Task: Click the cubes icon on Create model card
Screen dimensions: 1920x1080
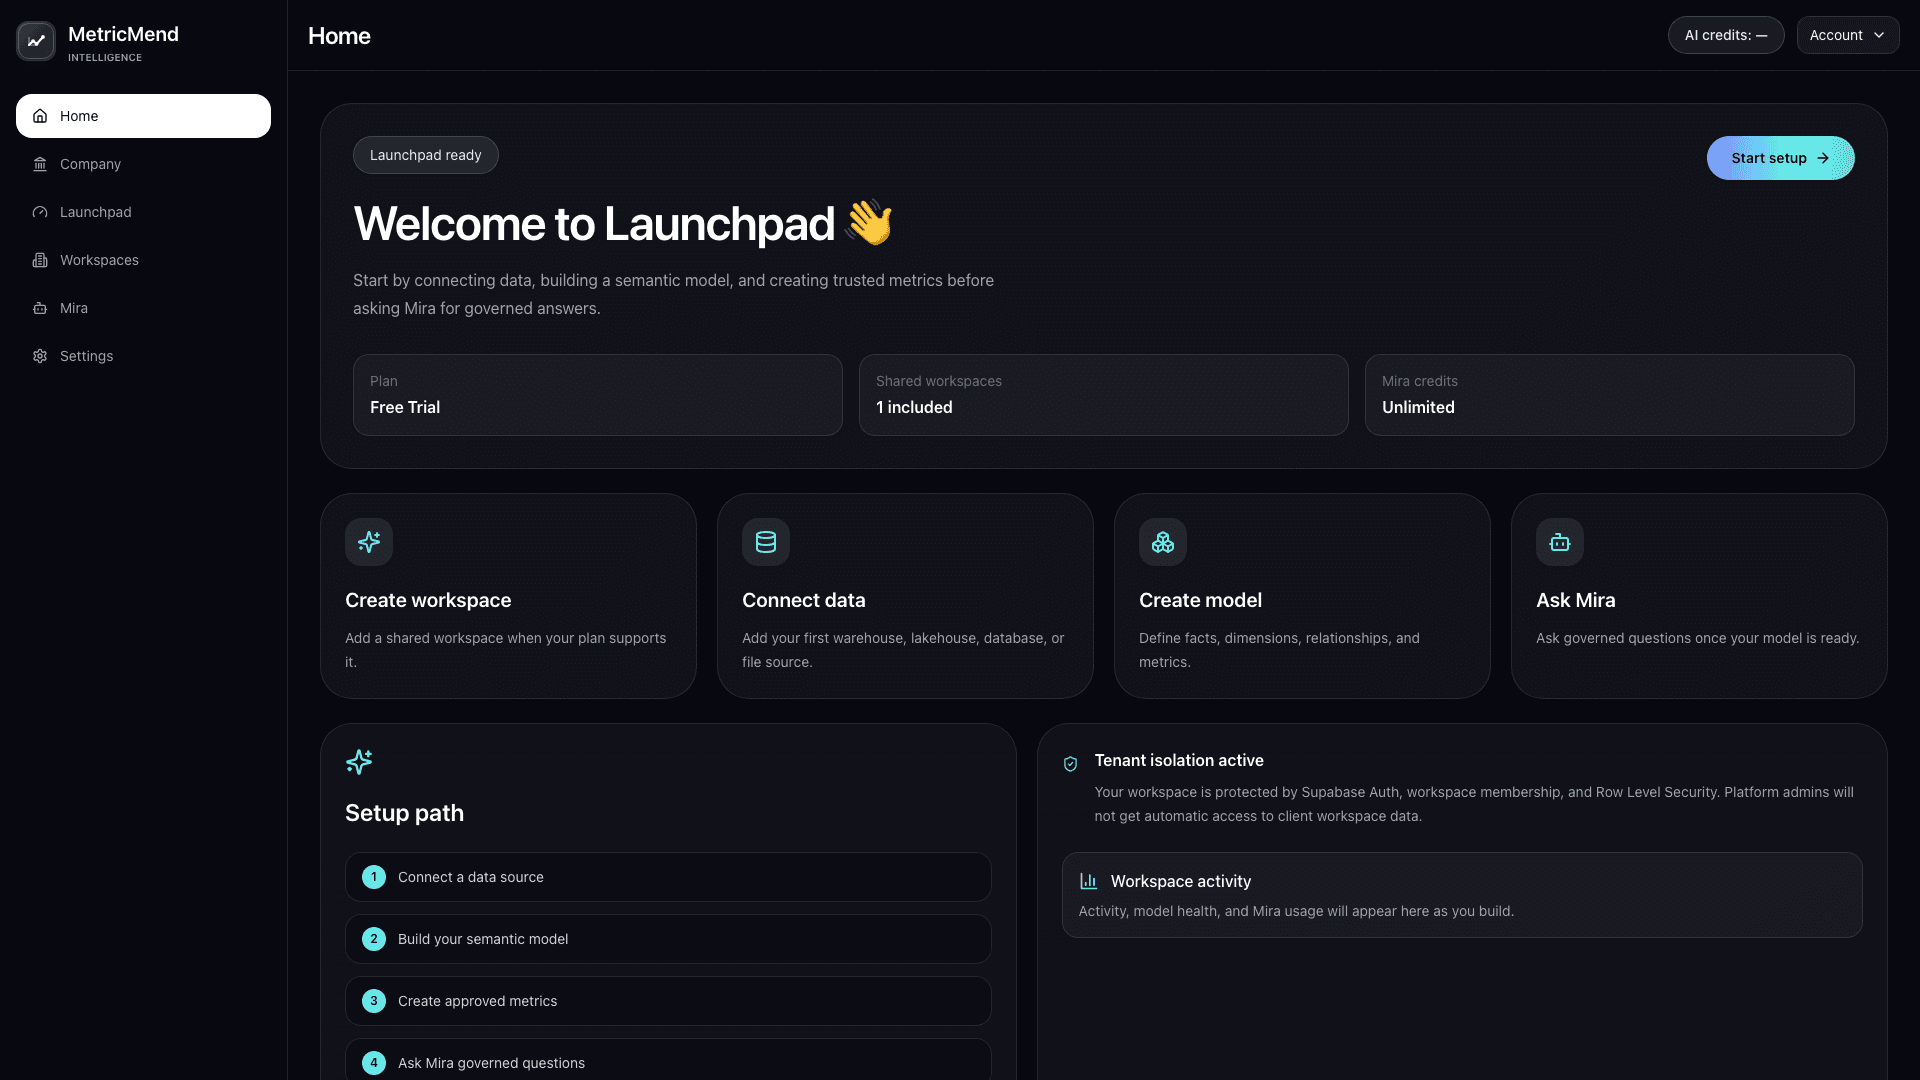Action: point(1163,542)
